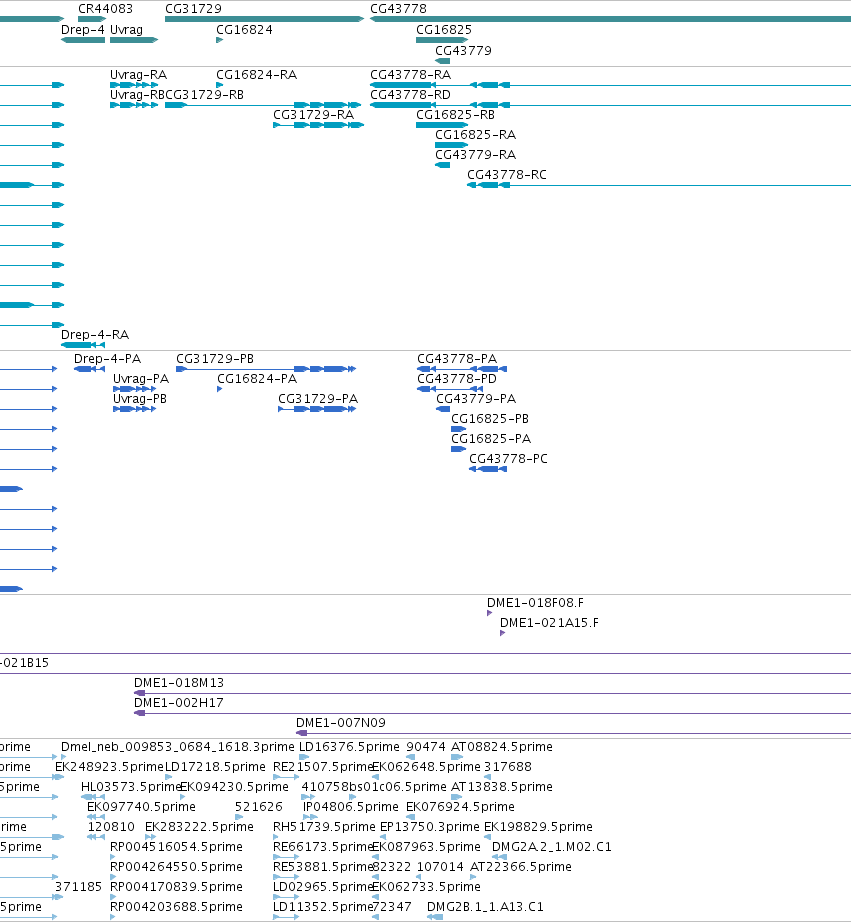Select clone end DME1-018F08.F
The width and height of the screenshot is (851, 922).
[x=535, y=603]
